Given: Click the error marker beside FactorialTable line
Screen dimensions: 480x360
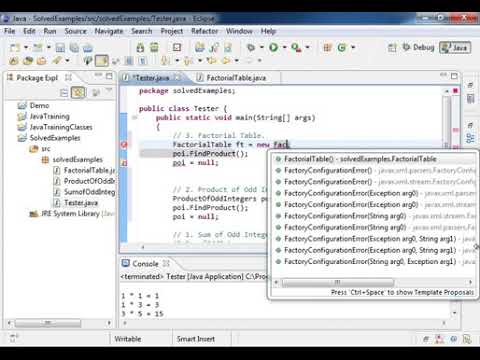Looking at the screenshot, I should tap(124, 145).
